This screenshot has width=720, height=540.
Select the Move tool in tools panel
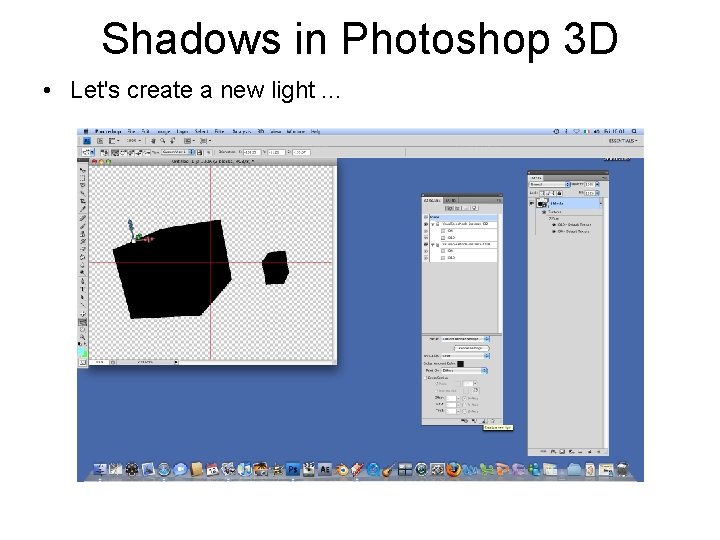(x=83, y=170)
